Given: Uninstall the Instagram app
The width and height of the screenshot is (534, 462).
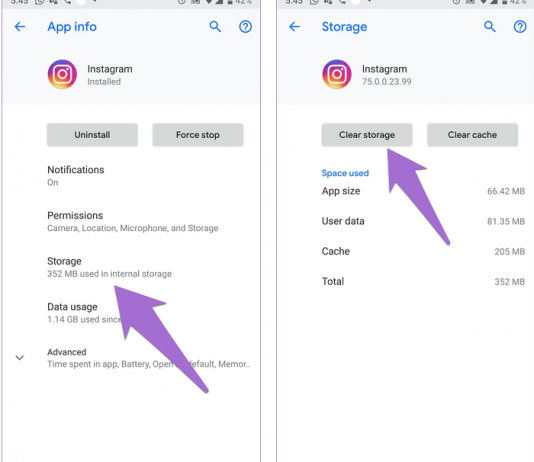Looking at the screenshot, I should [x=92, y=135].
